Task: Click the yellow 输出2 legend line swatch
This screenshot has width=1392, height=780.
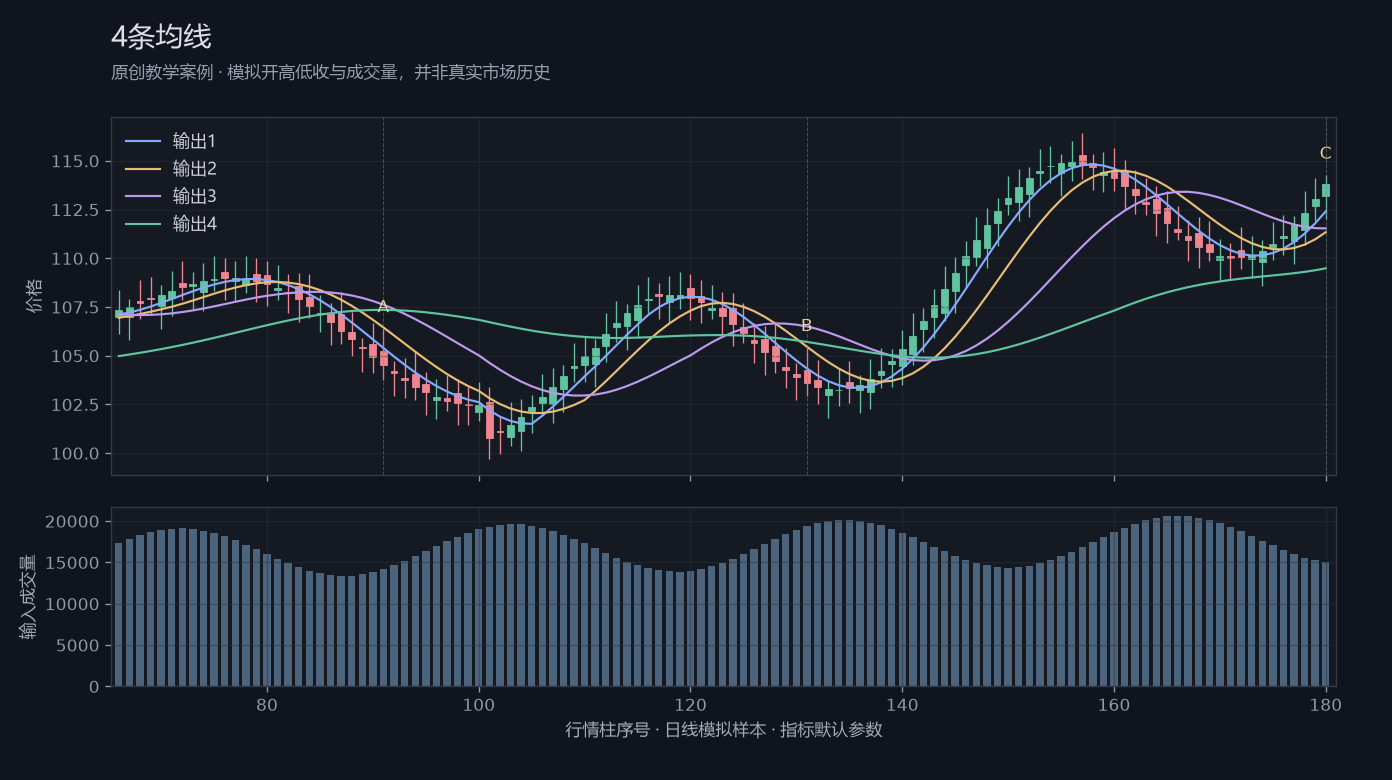Action: (143, 169)
